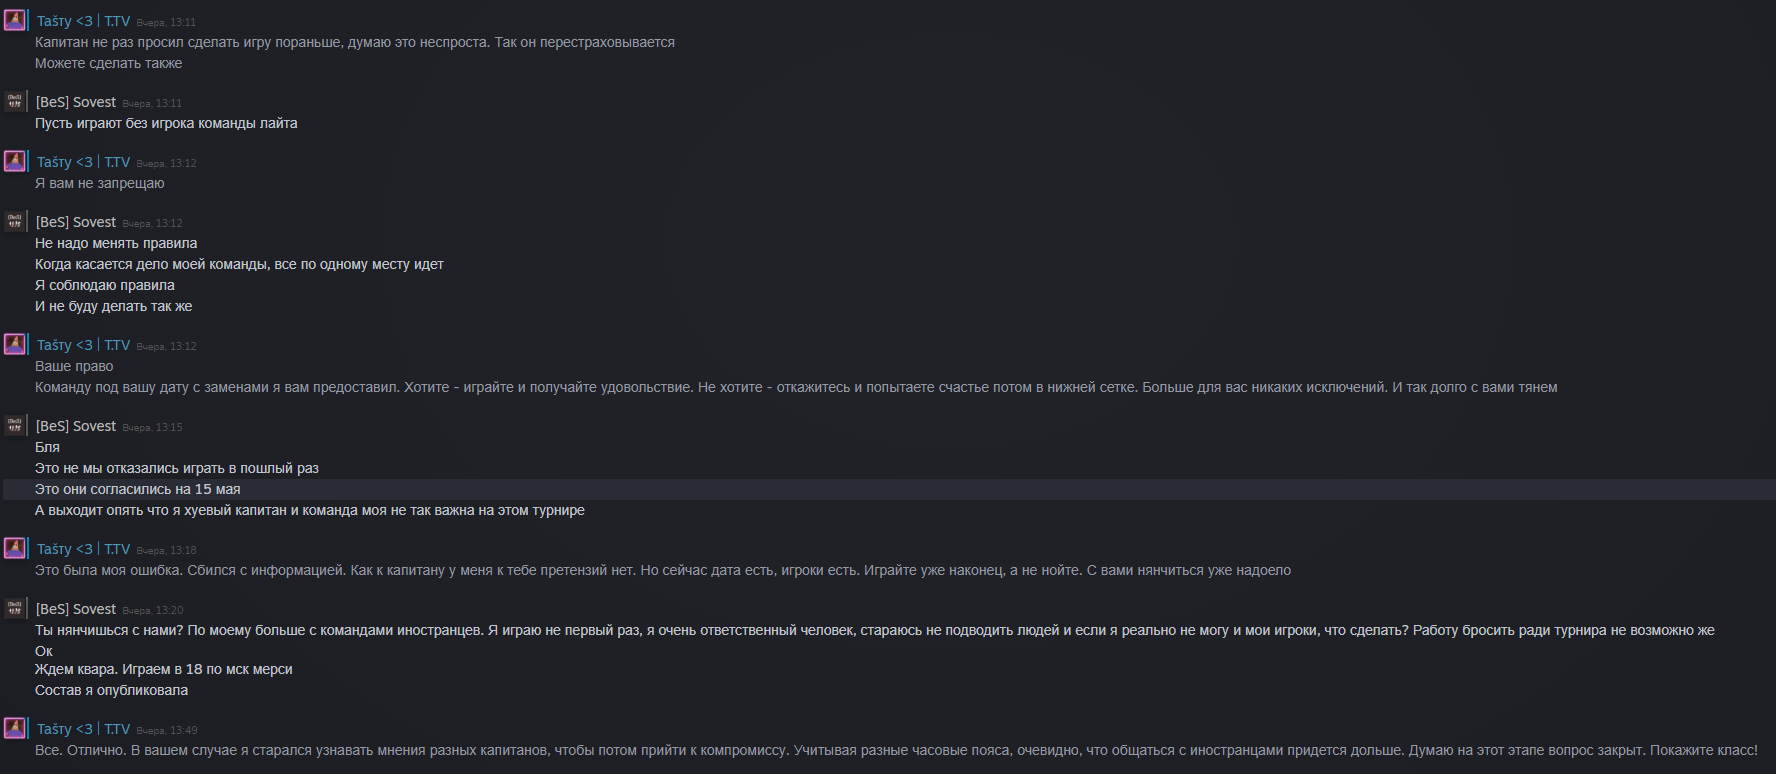This screenshot has height=774, width=1776.
Task: Select Sovest's avatar on the 13:20 message
Action: pos(15,608)
